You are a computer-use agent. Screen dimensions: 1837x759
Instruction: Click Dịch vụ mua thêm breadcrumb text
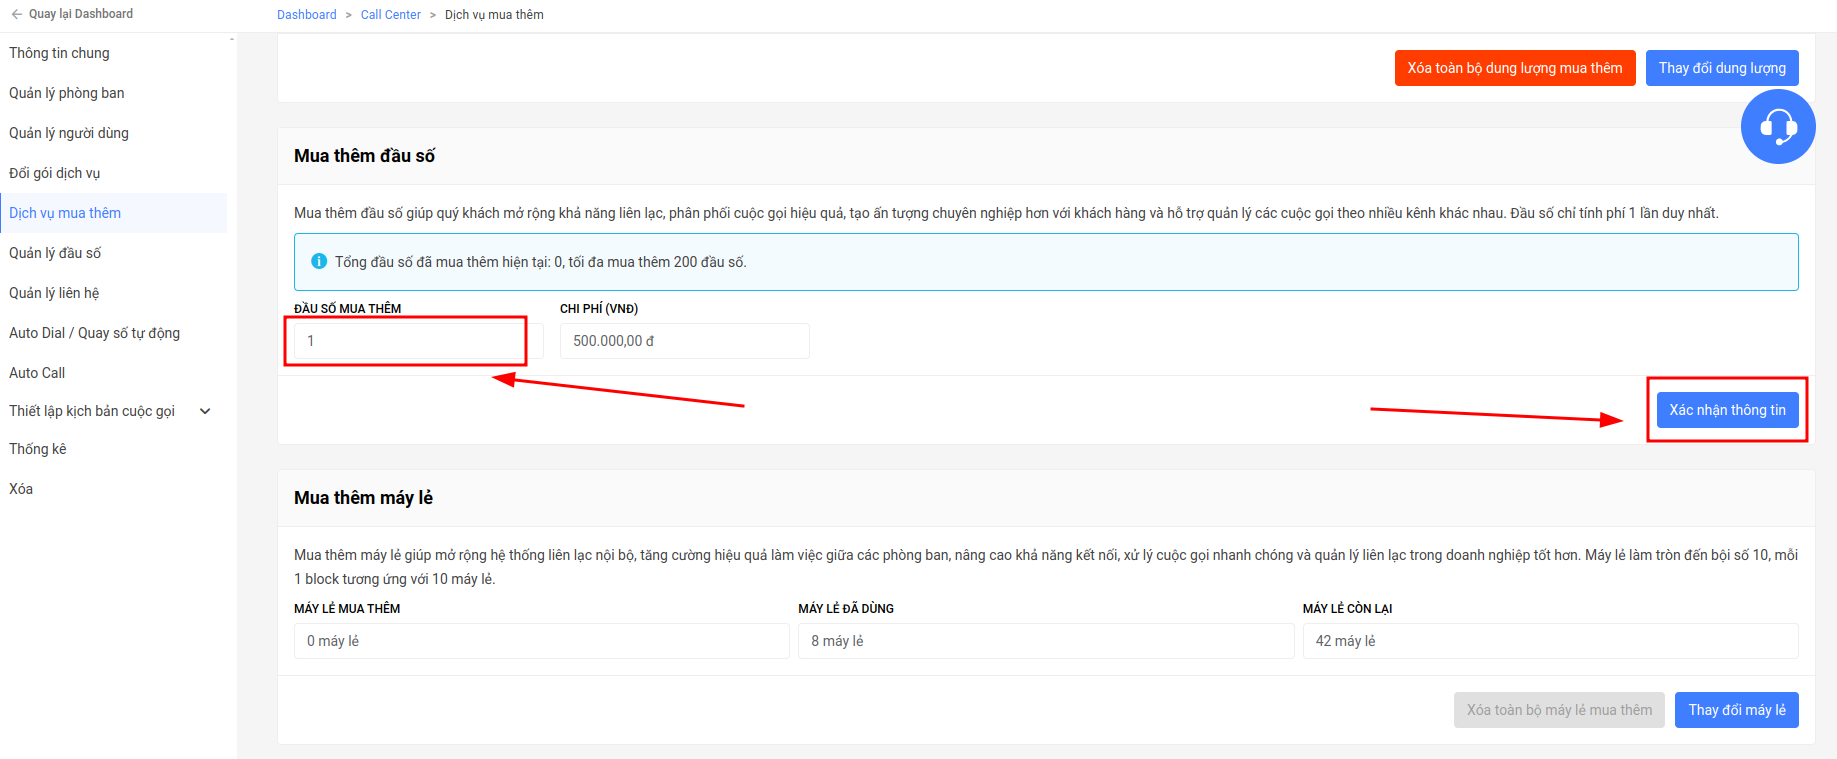point(494,15)
